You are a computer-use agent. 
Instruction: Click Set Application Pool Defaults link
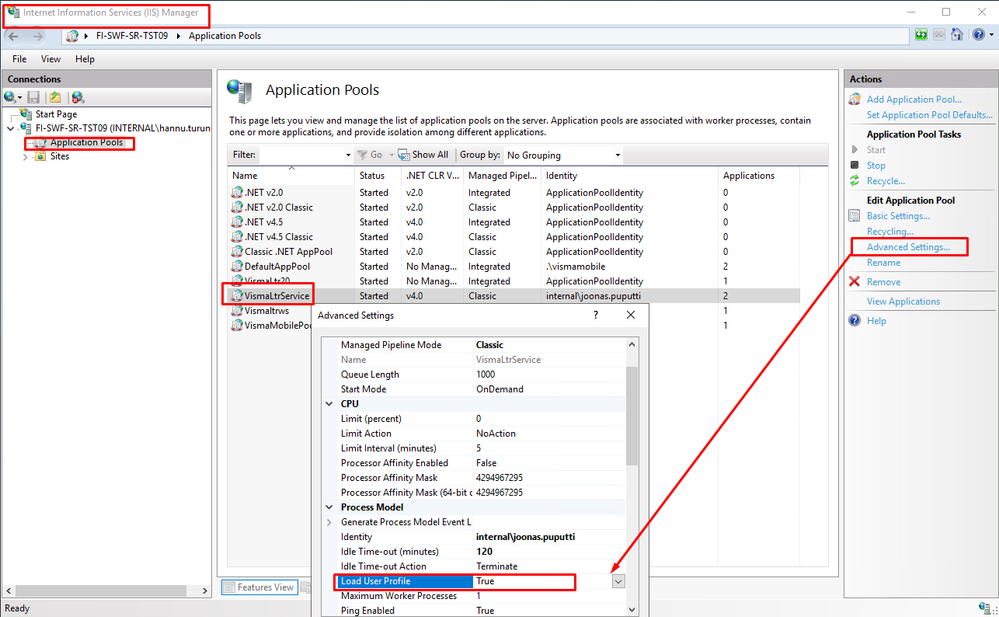[x=930, y=115]
